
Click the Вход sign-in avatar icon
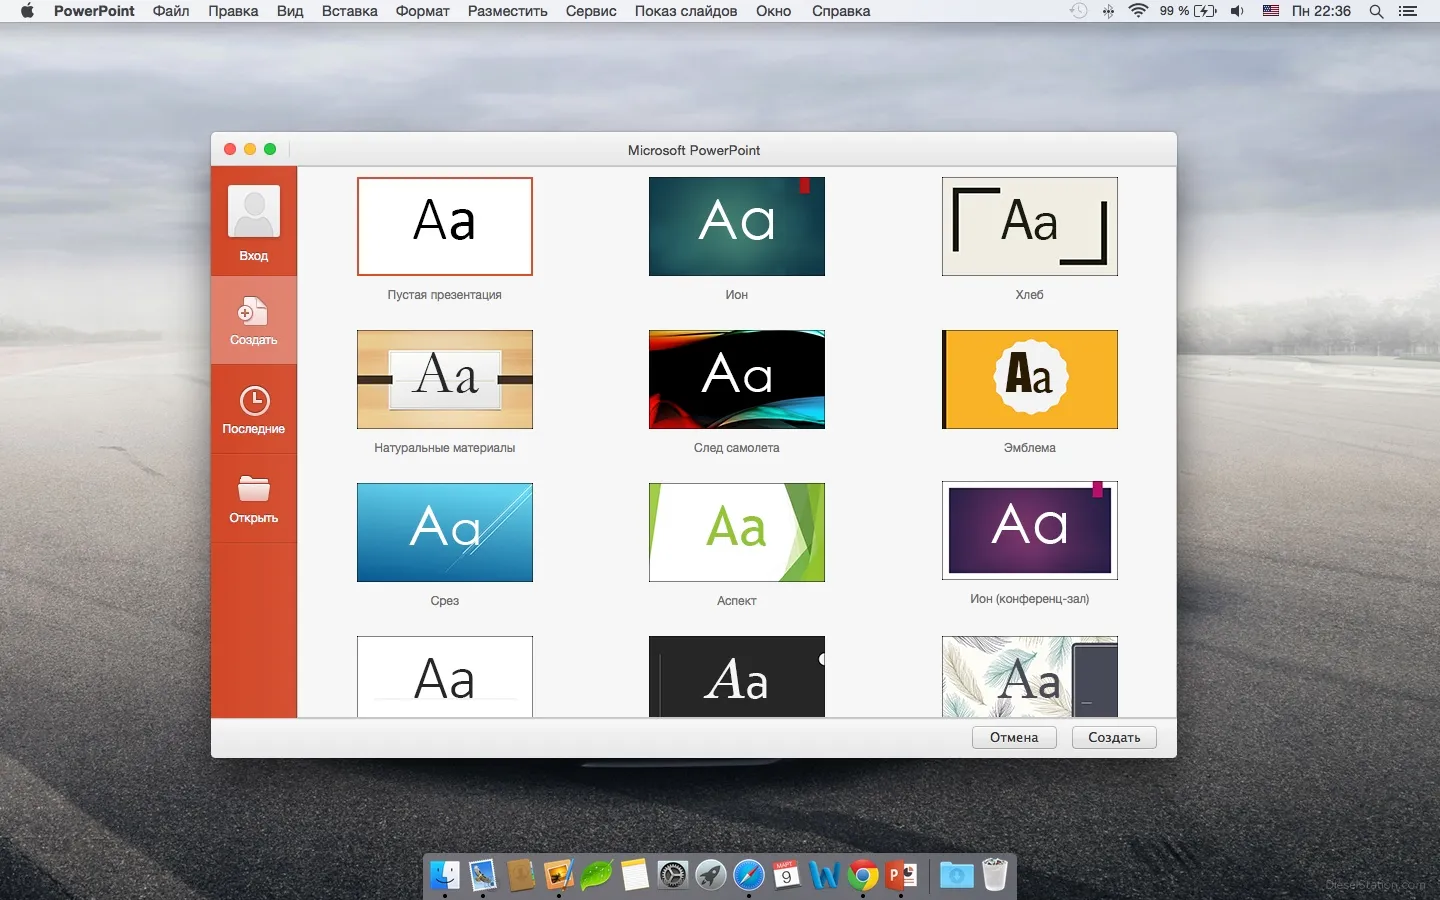point(254,212)
